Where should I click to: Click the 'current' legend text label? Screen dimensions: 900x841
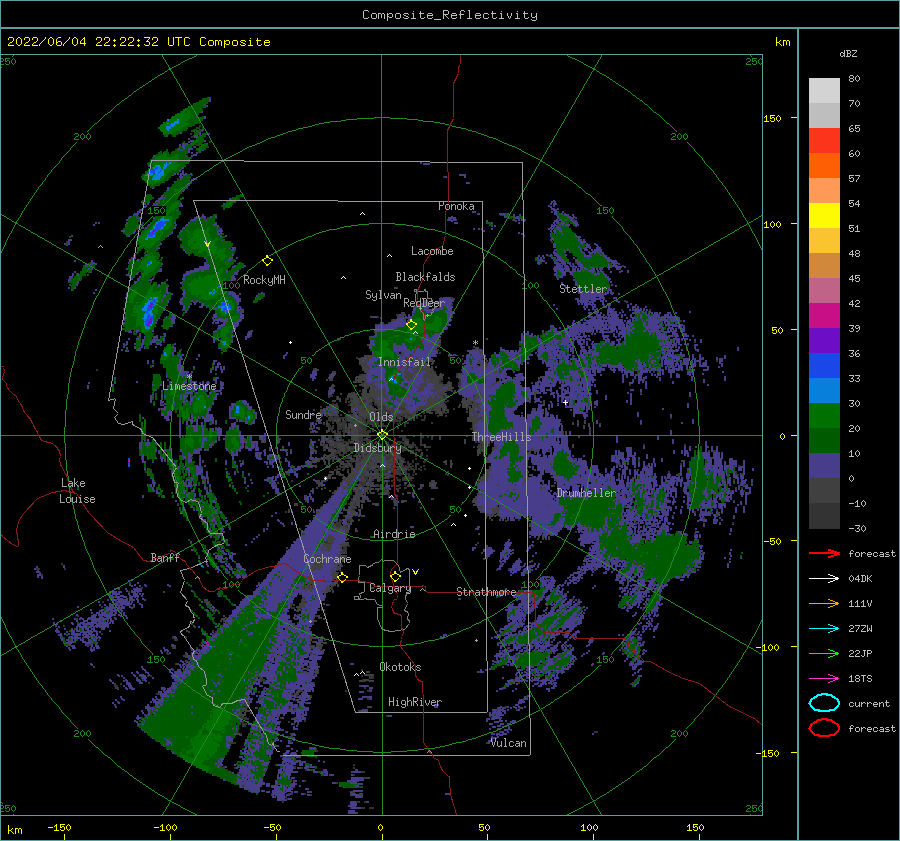click(x=869, y=704)
